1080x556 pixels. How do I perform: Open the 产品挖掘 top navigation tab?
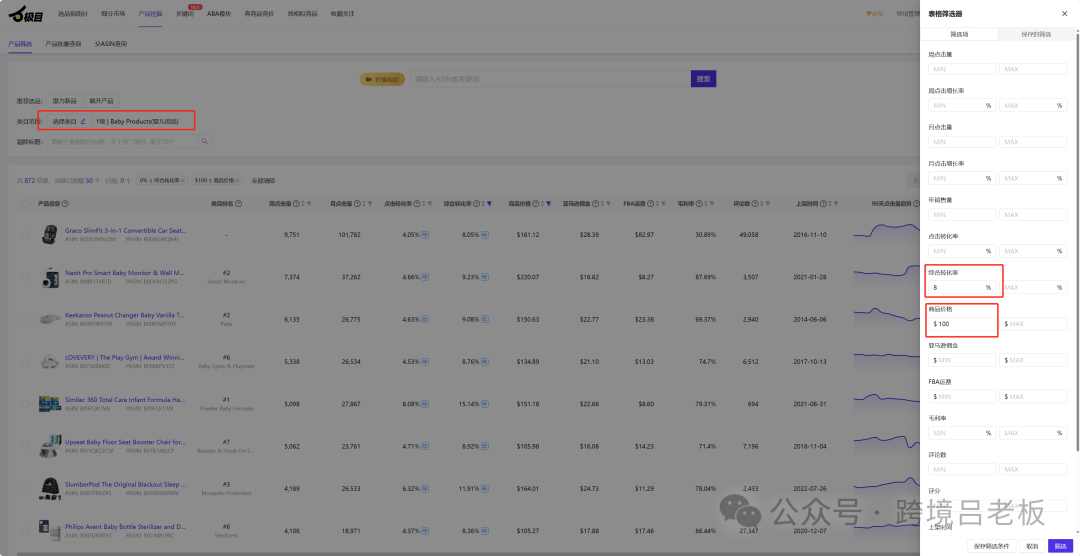pos(150,14)
